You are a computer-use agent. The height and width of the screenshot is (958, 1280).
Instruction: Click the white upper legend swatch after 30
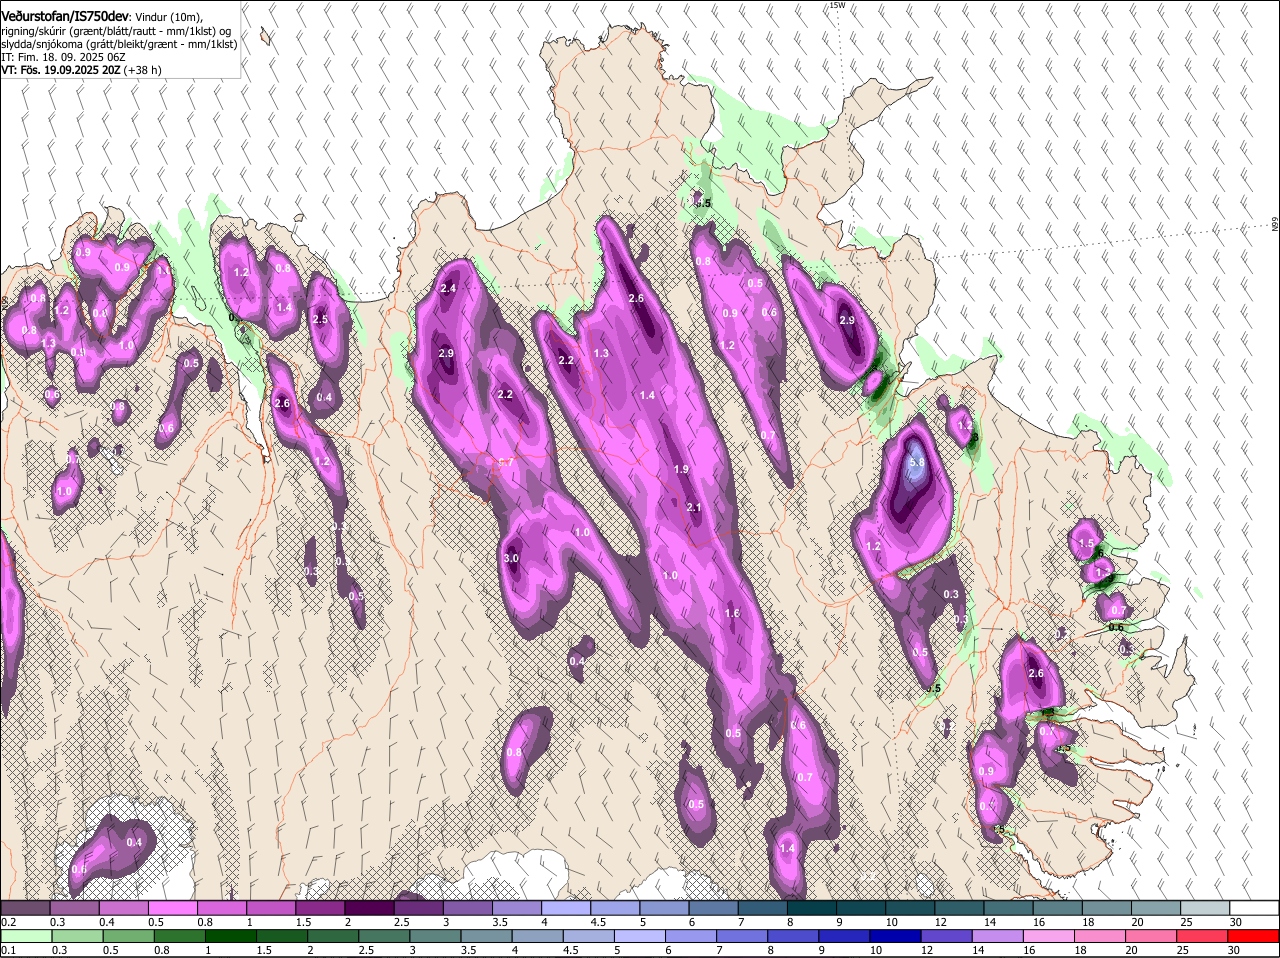[x=1255, y=907]
